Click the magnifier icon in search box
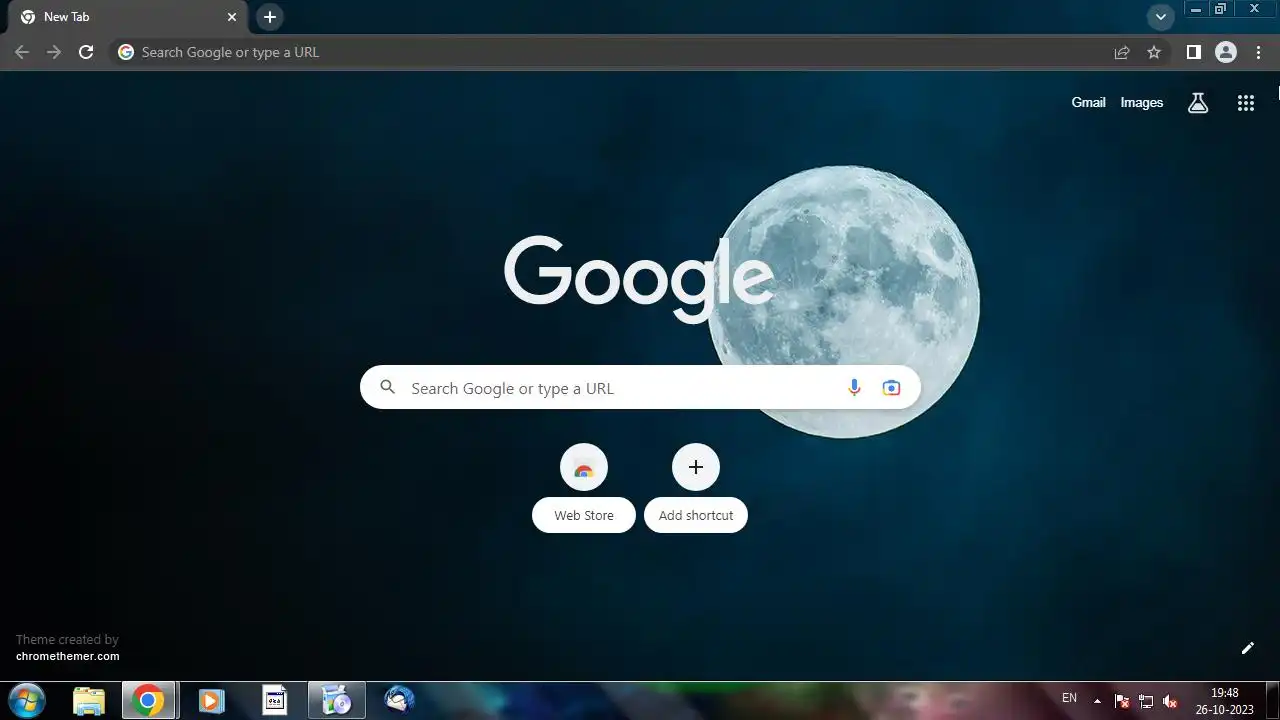Image resolution: width=1280 pixels, height=720 pixels. [x=388, y=388]
